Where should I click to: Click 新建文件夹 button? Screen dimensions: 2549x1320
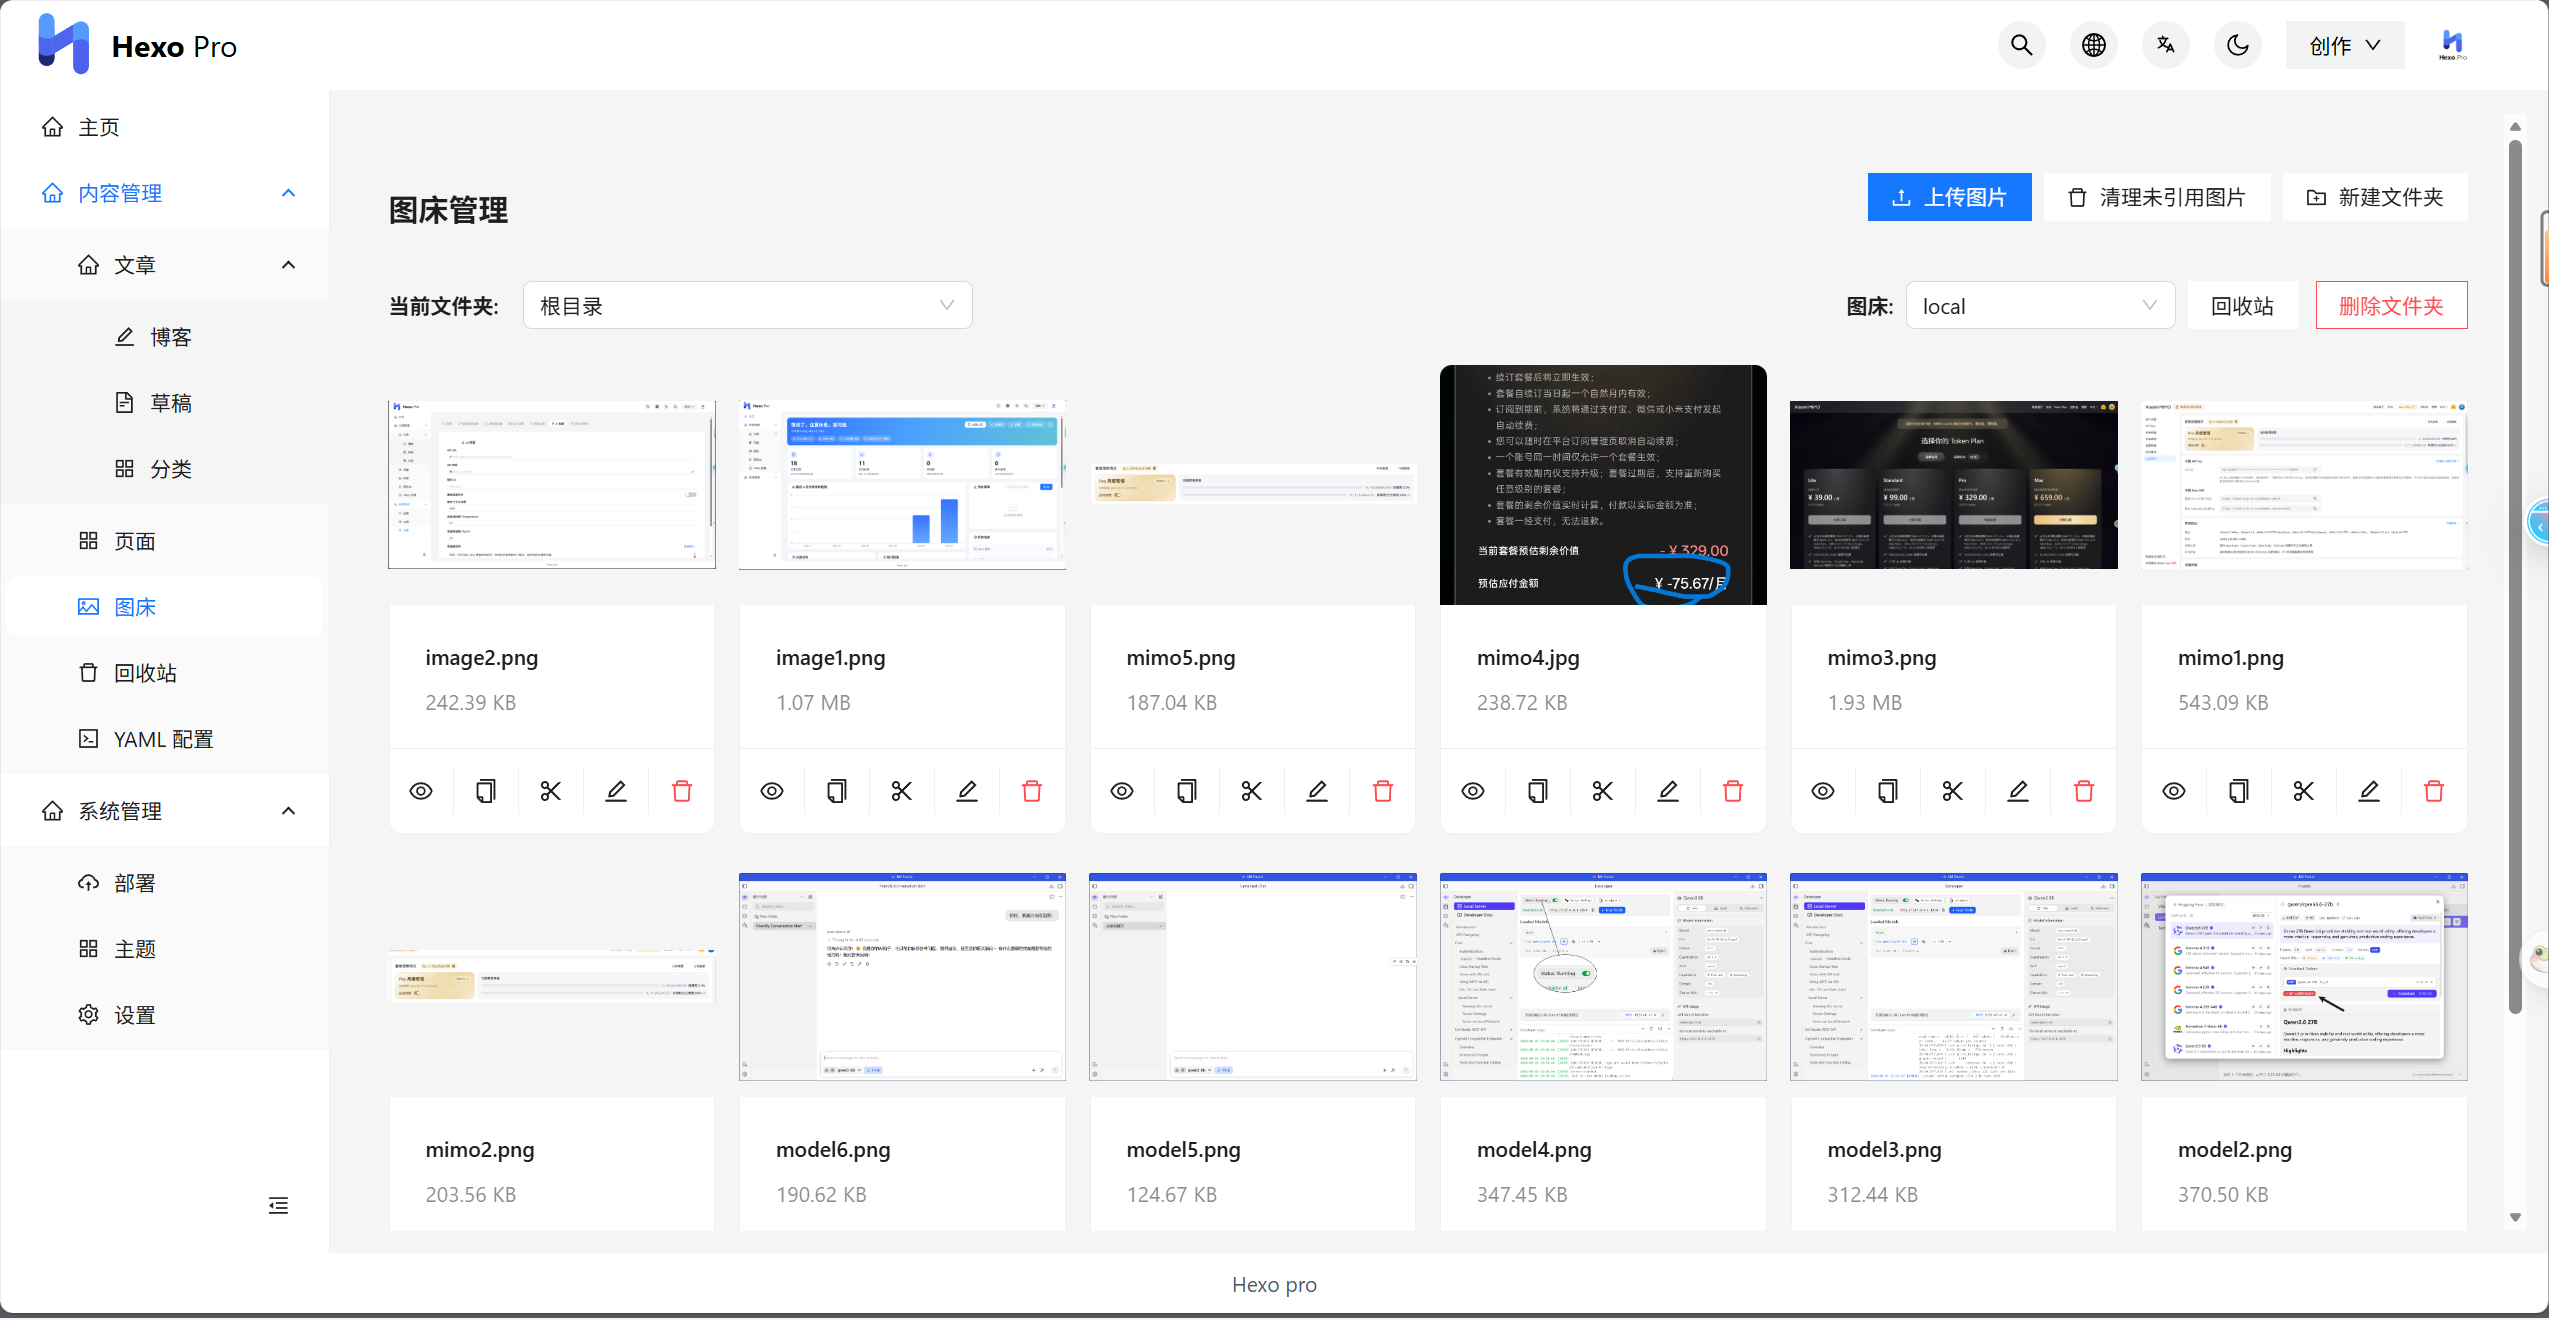(x=2375, y=197)
